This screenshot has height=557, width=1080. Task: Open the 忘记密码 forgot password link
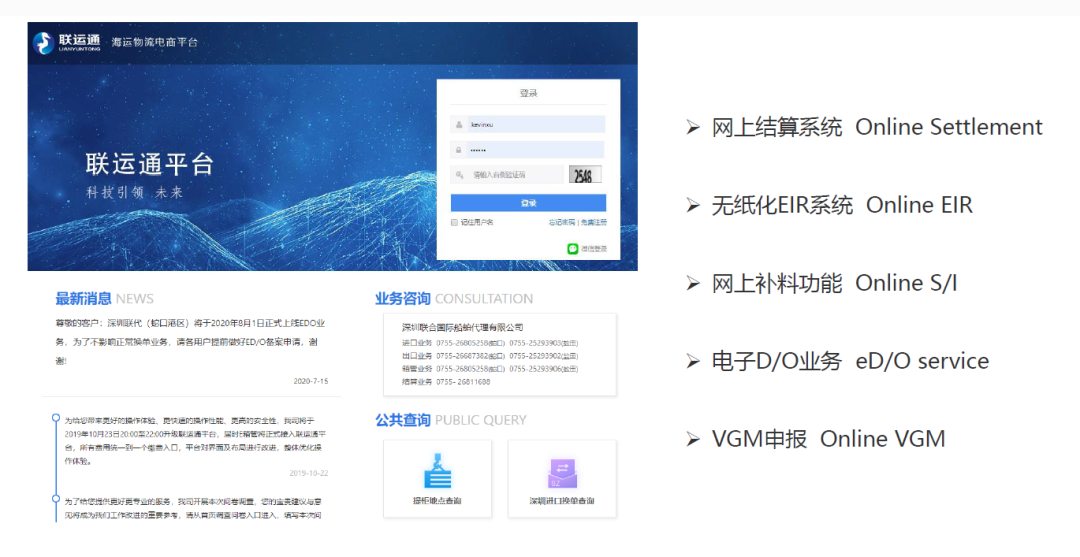561,222
